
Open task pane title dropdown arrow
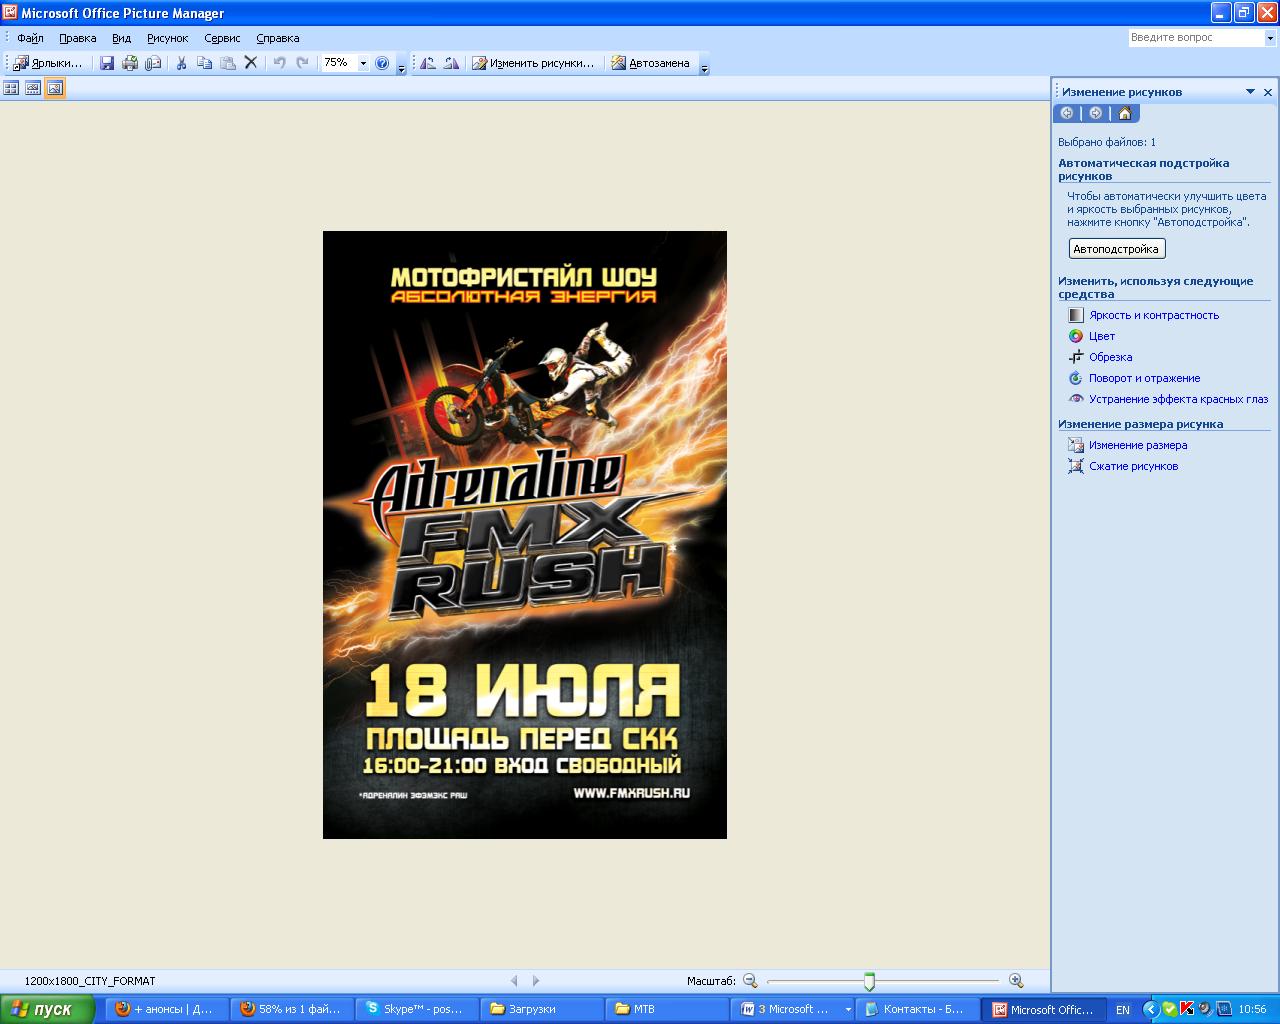(1250, 91)
